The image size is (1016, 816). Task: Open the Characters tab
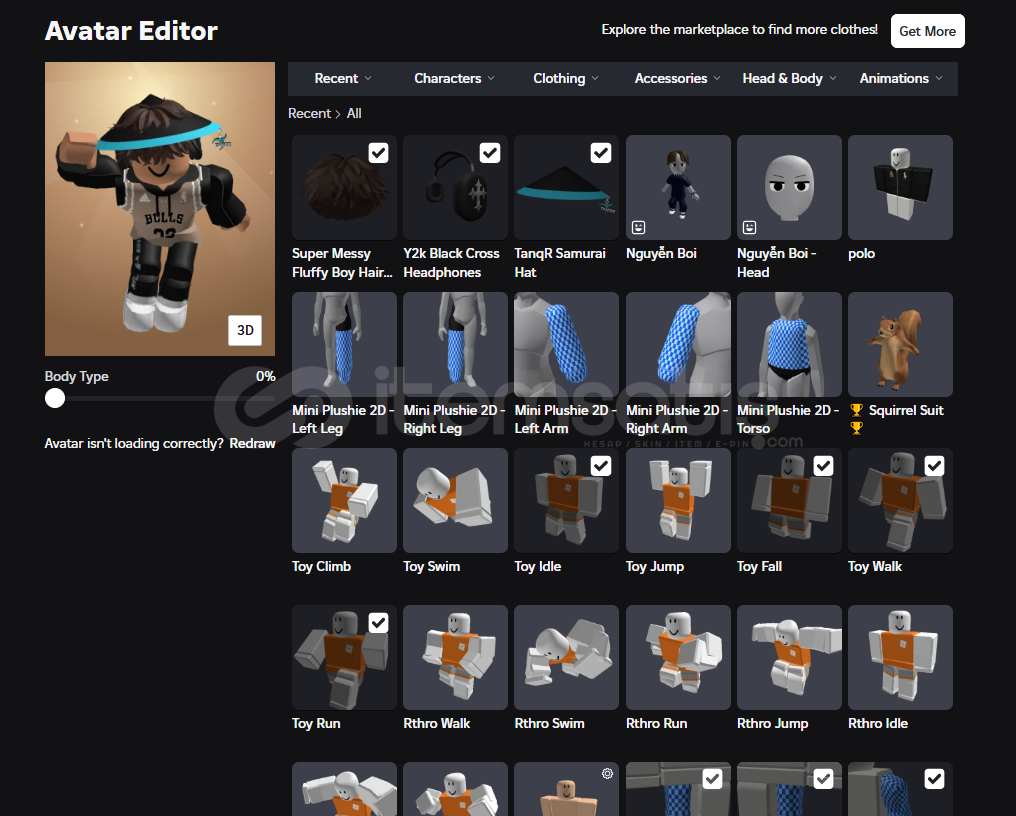click(x=454, y=78)
